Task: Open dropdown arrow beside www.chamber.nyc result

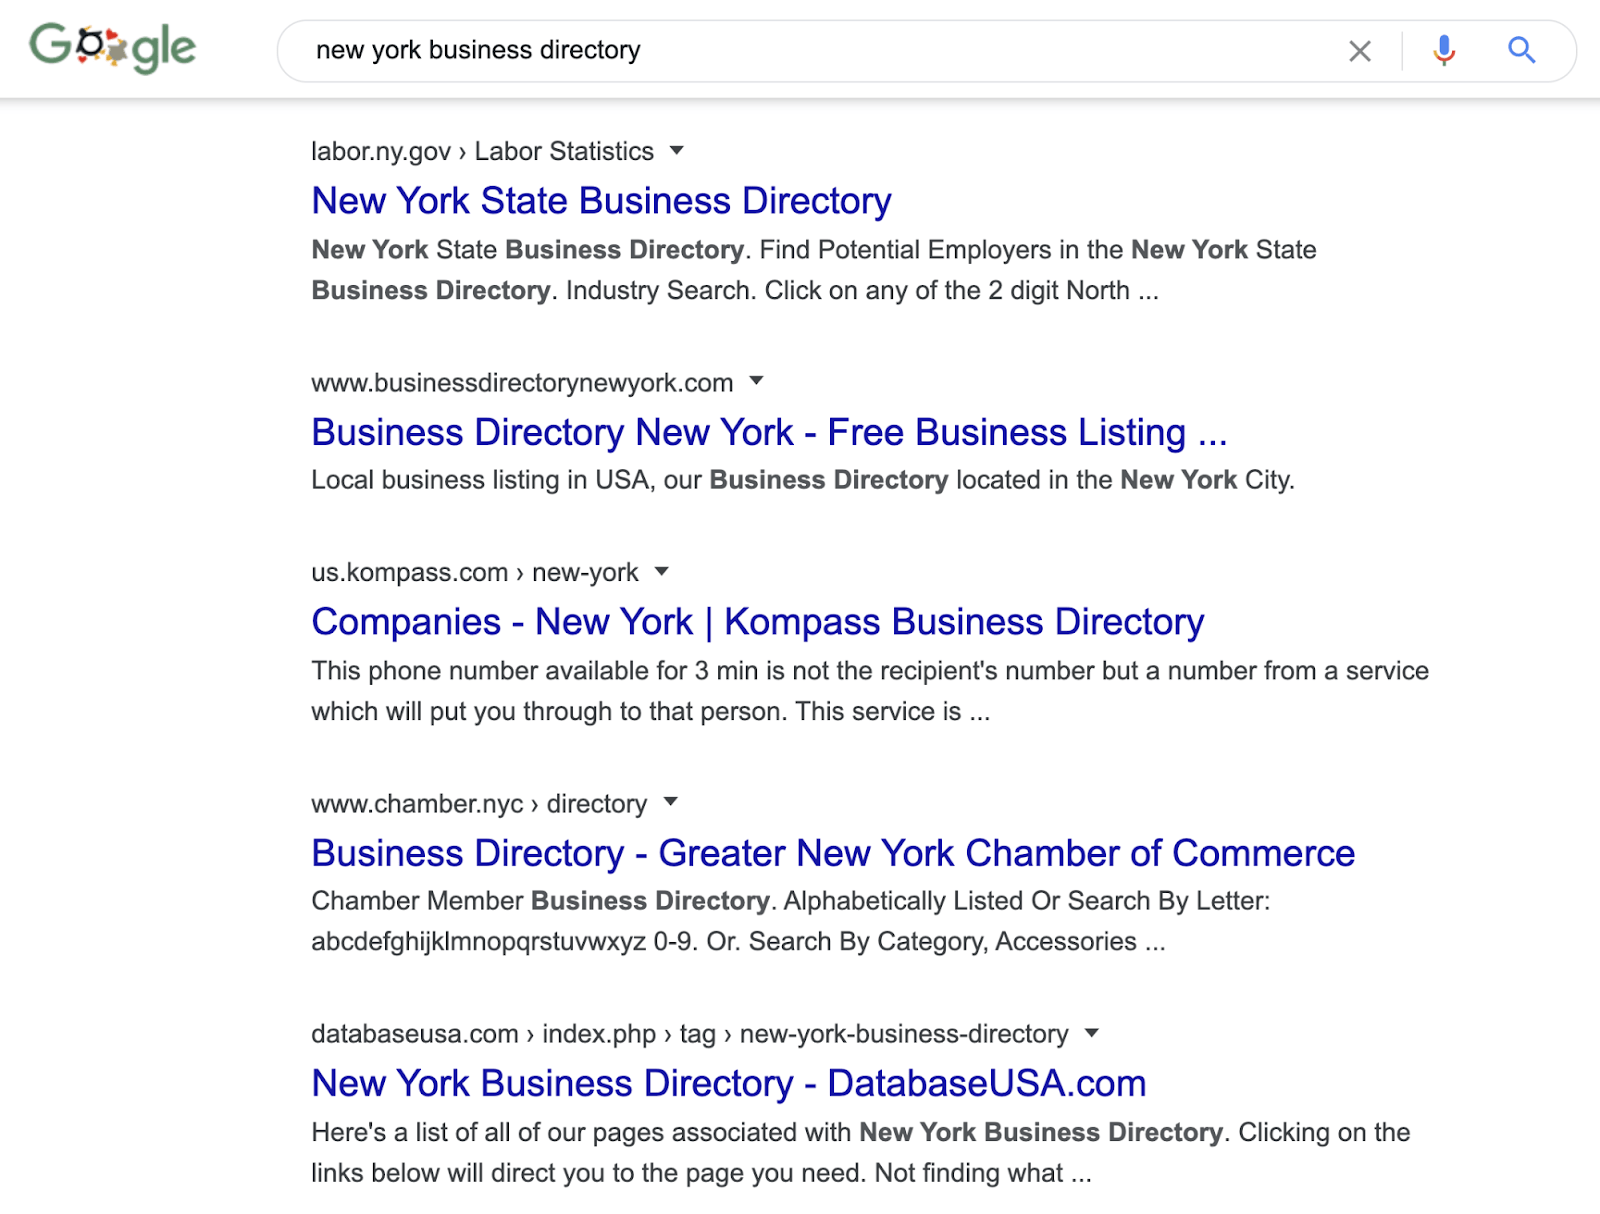Action: coord(670,803)
